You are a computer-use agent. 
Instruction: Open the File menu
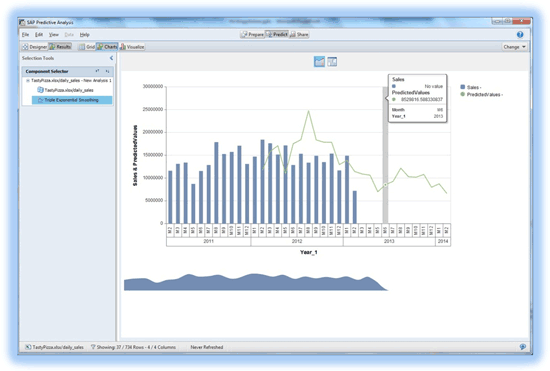click(x=25, y=34)
